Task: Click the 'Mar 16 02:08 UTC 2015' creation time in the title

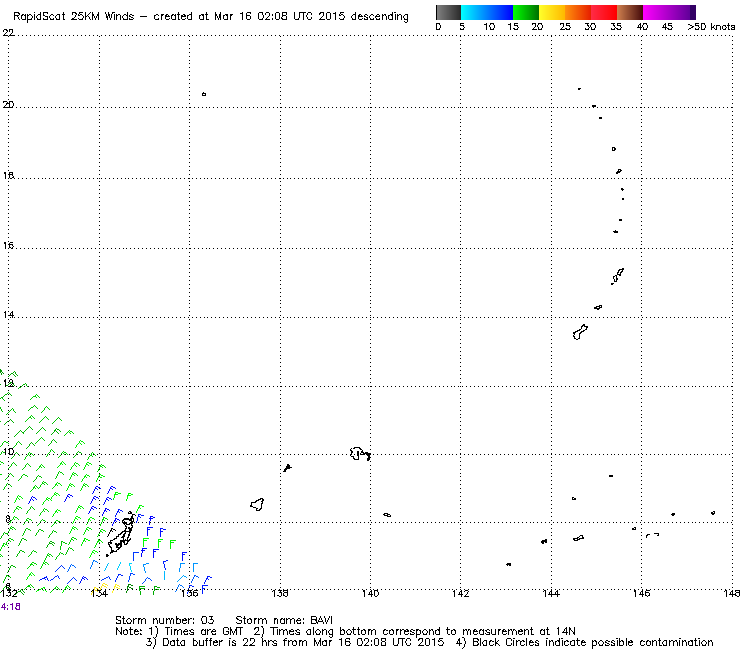Action: 280,17
